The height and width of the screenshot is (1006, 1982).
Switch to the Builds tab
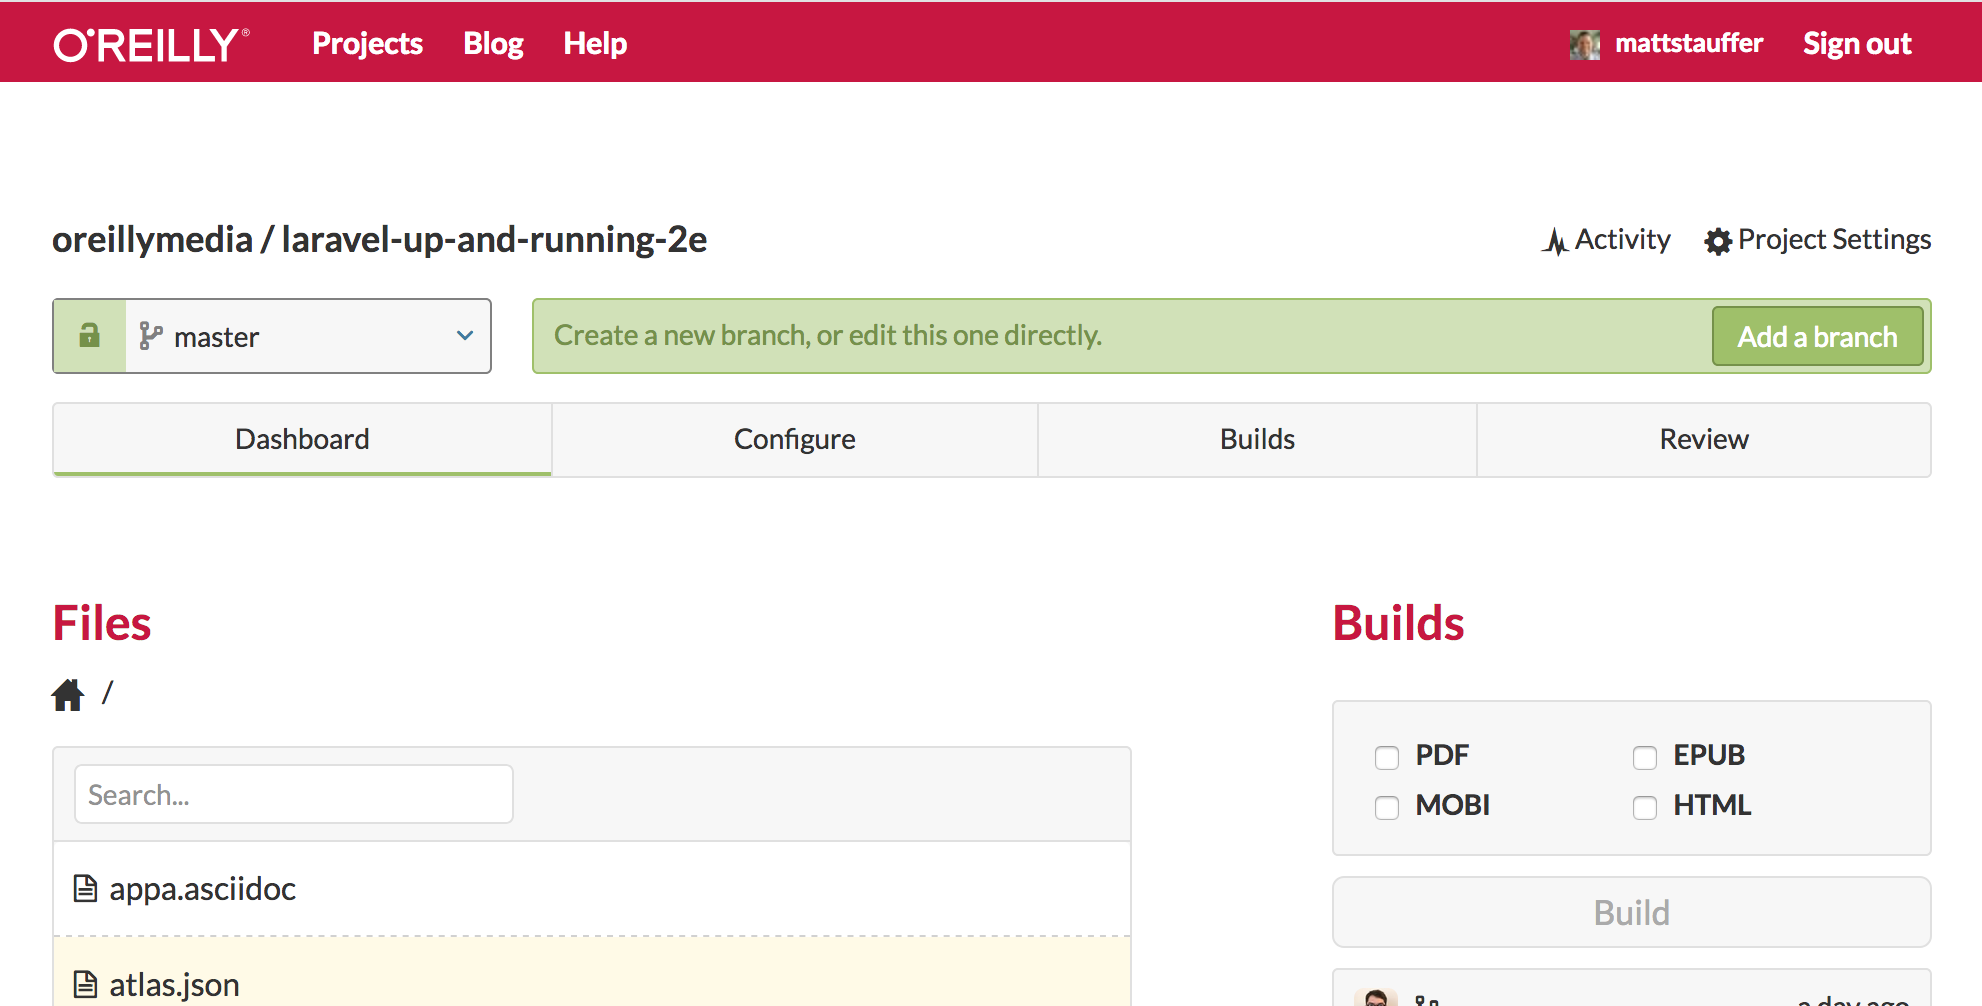coord(1257,439)
